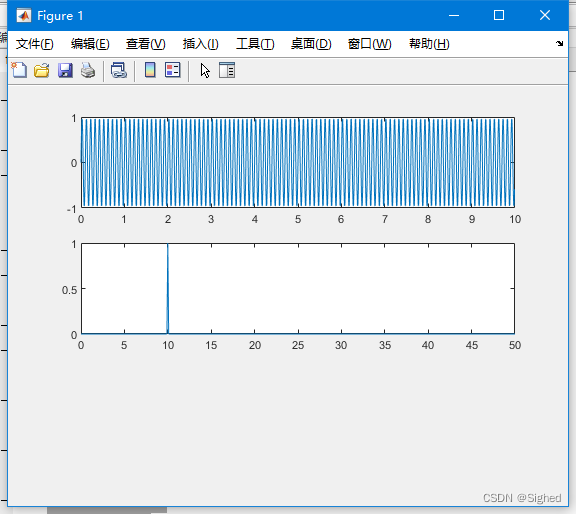Toggle the Edit Plot arrow tool
Image resolution: width=576 pixels, height=514 pixels.
click(205, 70)
